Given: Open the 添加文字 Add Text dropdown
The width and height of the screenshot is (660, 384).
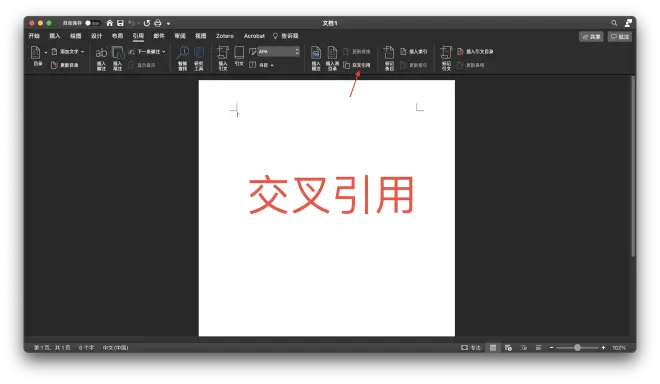Looking at the screenshot, I should (68, 51).
